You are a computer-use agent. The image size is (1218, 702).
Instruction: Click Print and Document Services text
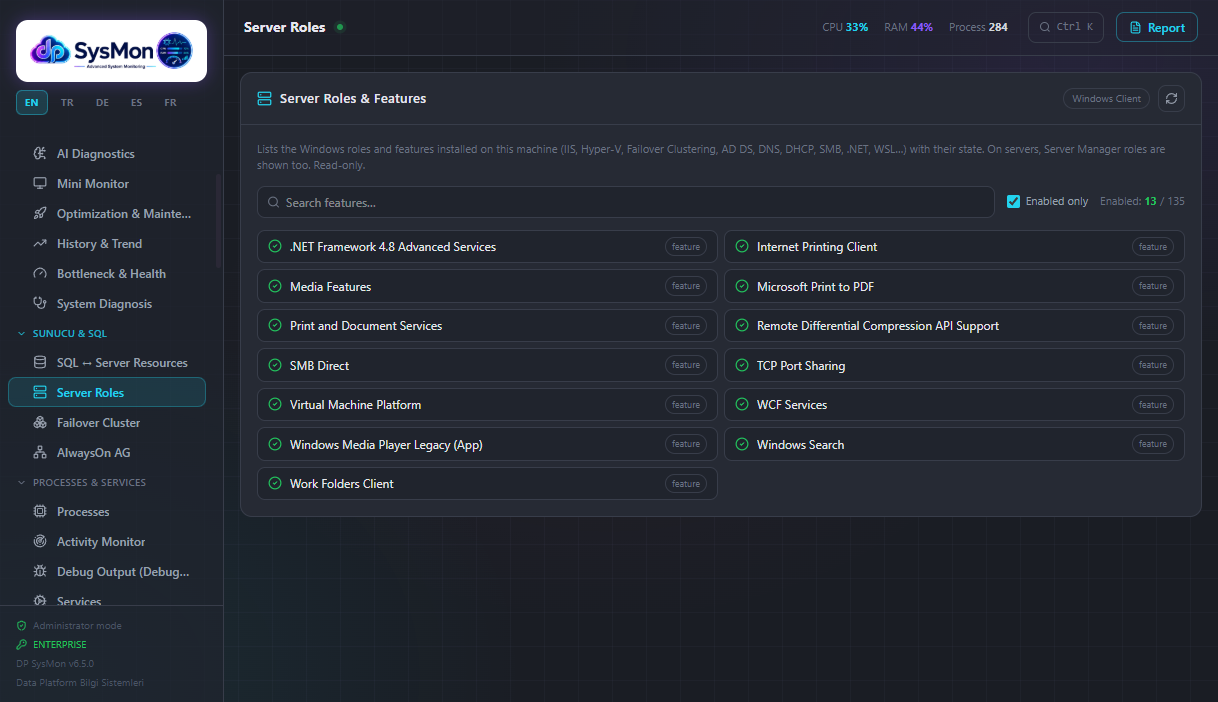[366, 326]
